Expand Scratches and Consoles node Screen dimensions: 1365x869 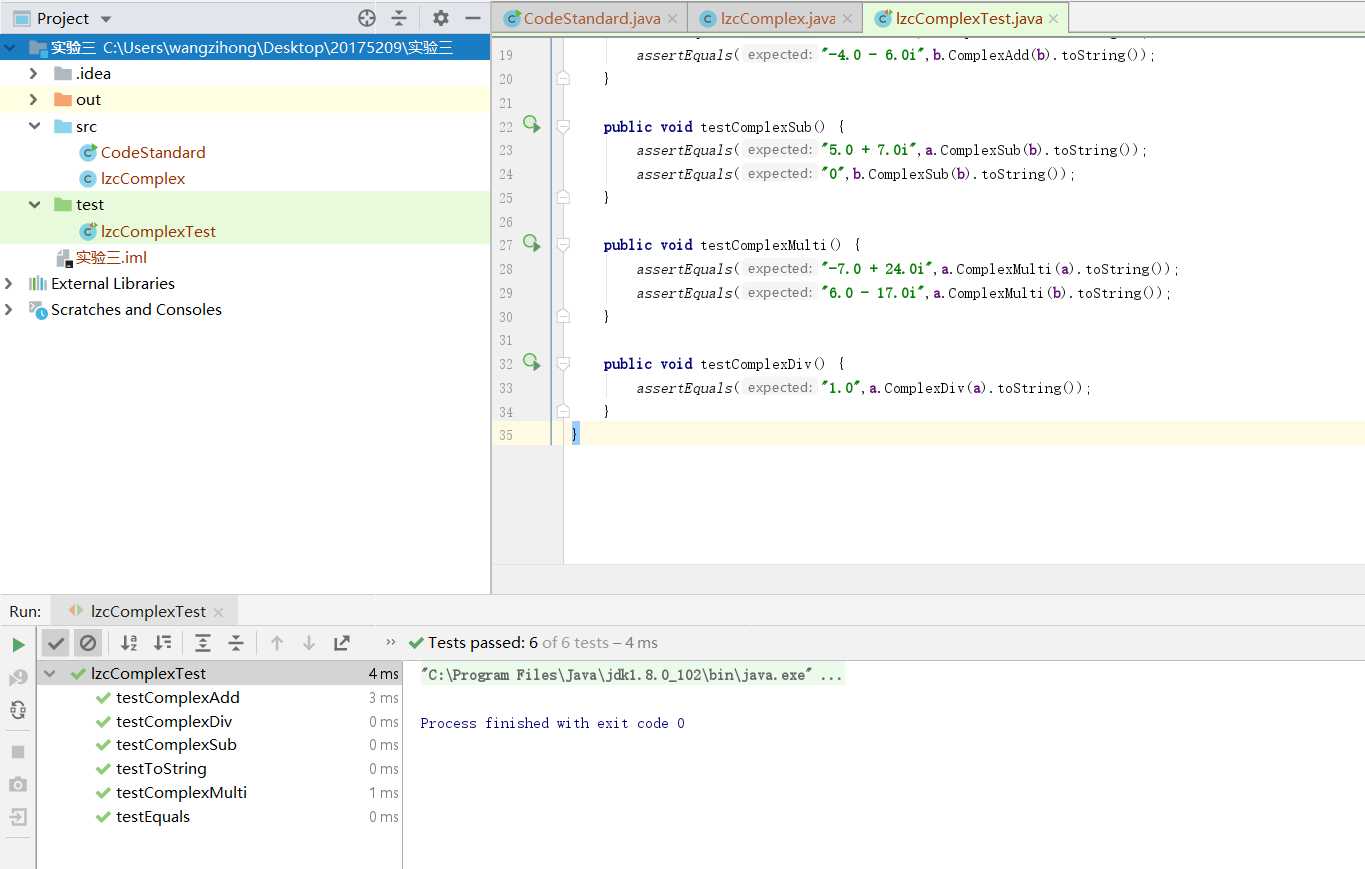coord(10,309)
